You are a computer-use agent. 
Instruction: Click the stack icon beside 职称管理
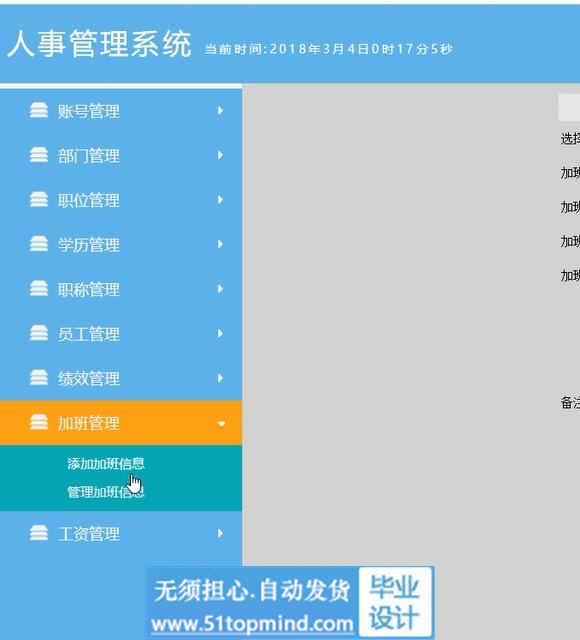point(39,288)
